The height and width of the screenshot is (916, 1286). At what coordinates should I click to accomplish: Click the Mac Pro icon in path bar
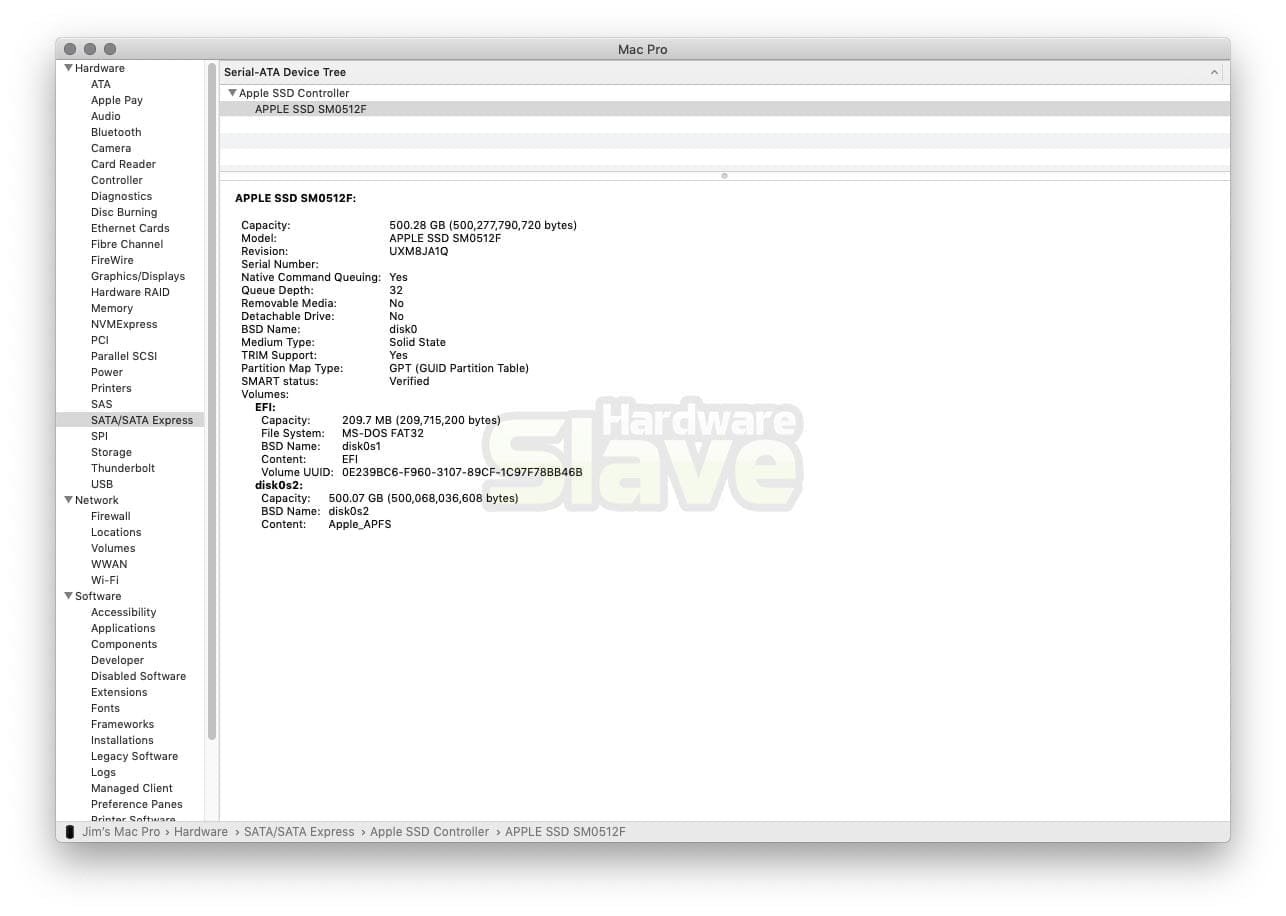click(x=70, y=832)
